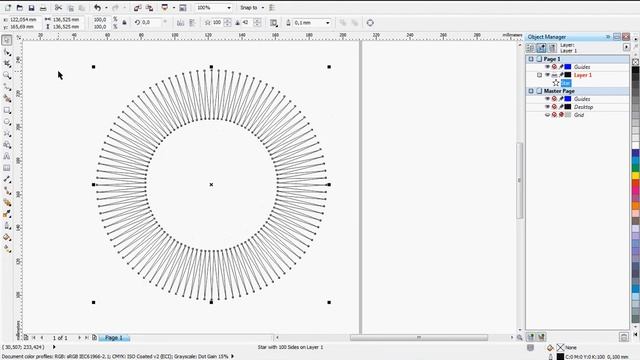The image size is (640, 360).
Task: Select the Basic Shapes tool
Action: point(7,145)
